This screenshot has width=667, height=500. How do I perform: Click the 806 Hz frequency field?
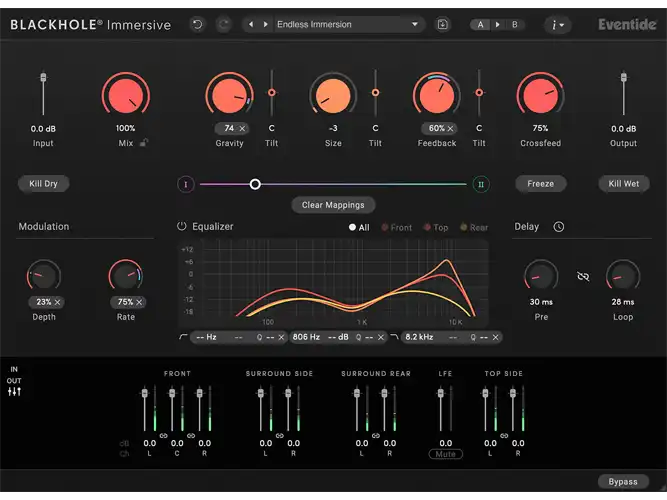pos(306,337)
